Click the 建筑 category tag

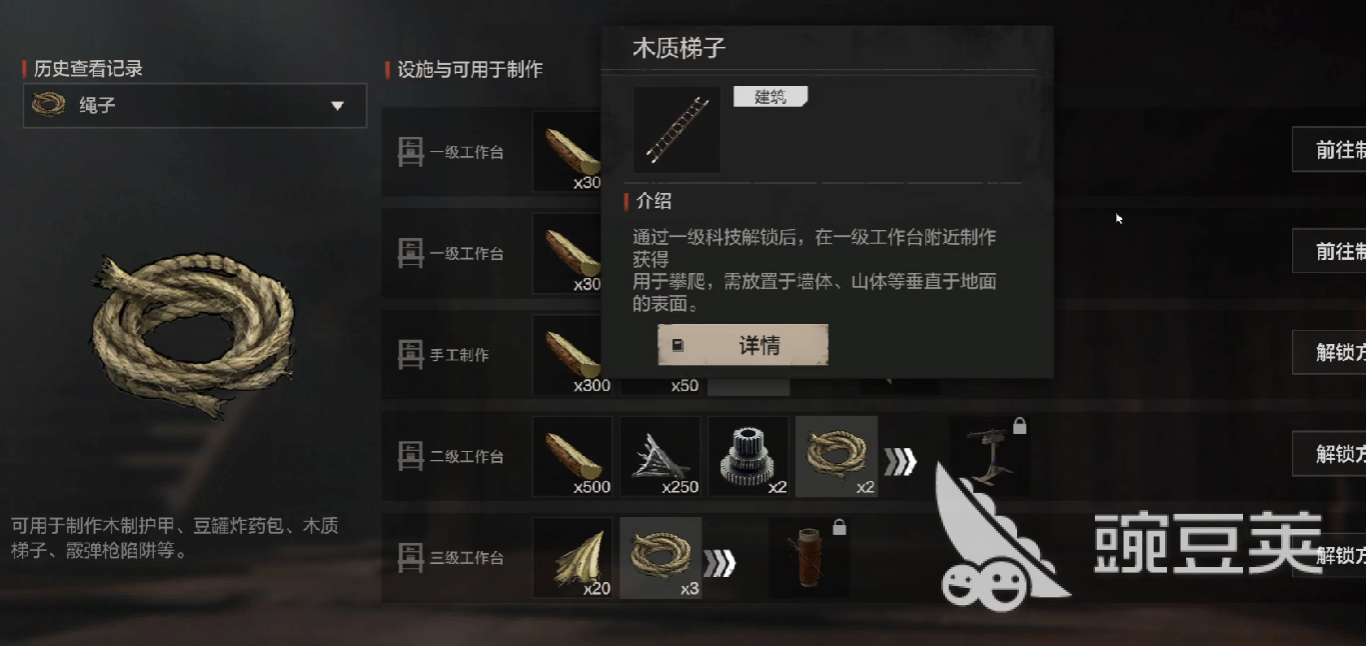click(770, 97)
